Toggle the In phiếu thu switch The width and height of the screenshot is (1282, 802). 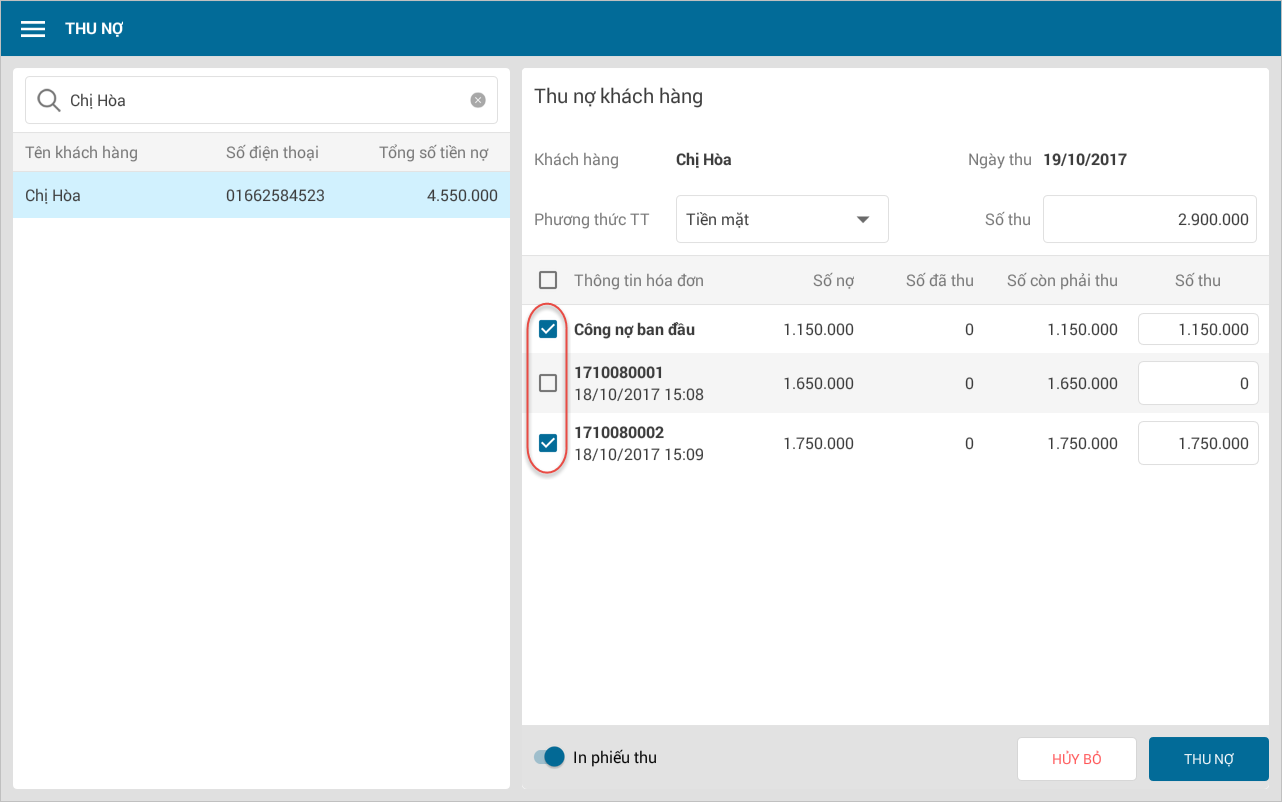tap(550, 757)
